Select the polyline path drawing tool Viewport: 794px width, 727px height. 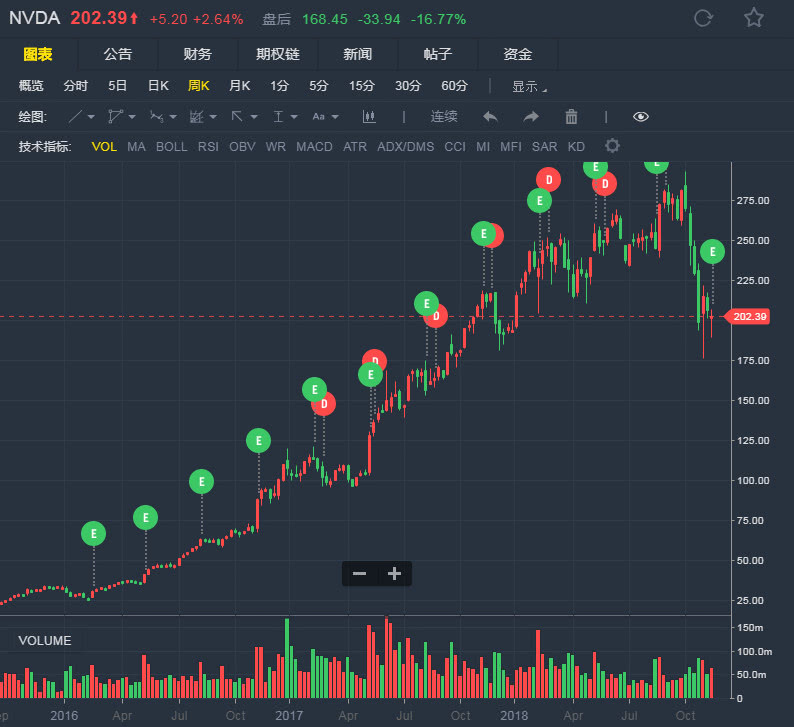click(115, 117)
